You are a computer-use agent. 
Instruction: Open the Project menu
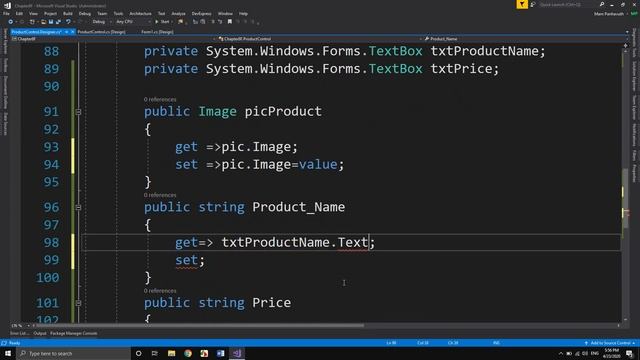click(x=50, y=13)
